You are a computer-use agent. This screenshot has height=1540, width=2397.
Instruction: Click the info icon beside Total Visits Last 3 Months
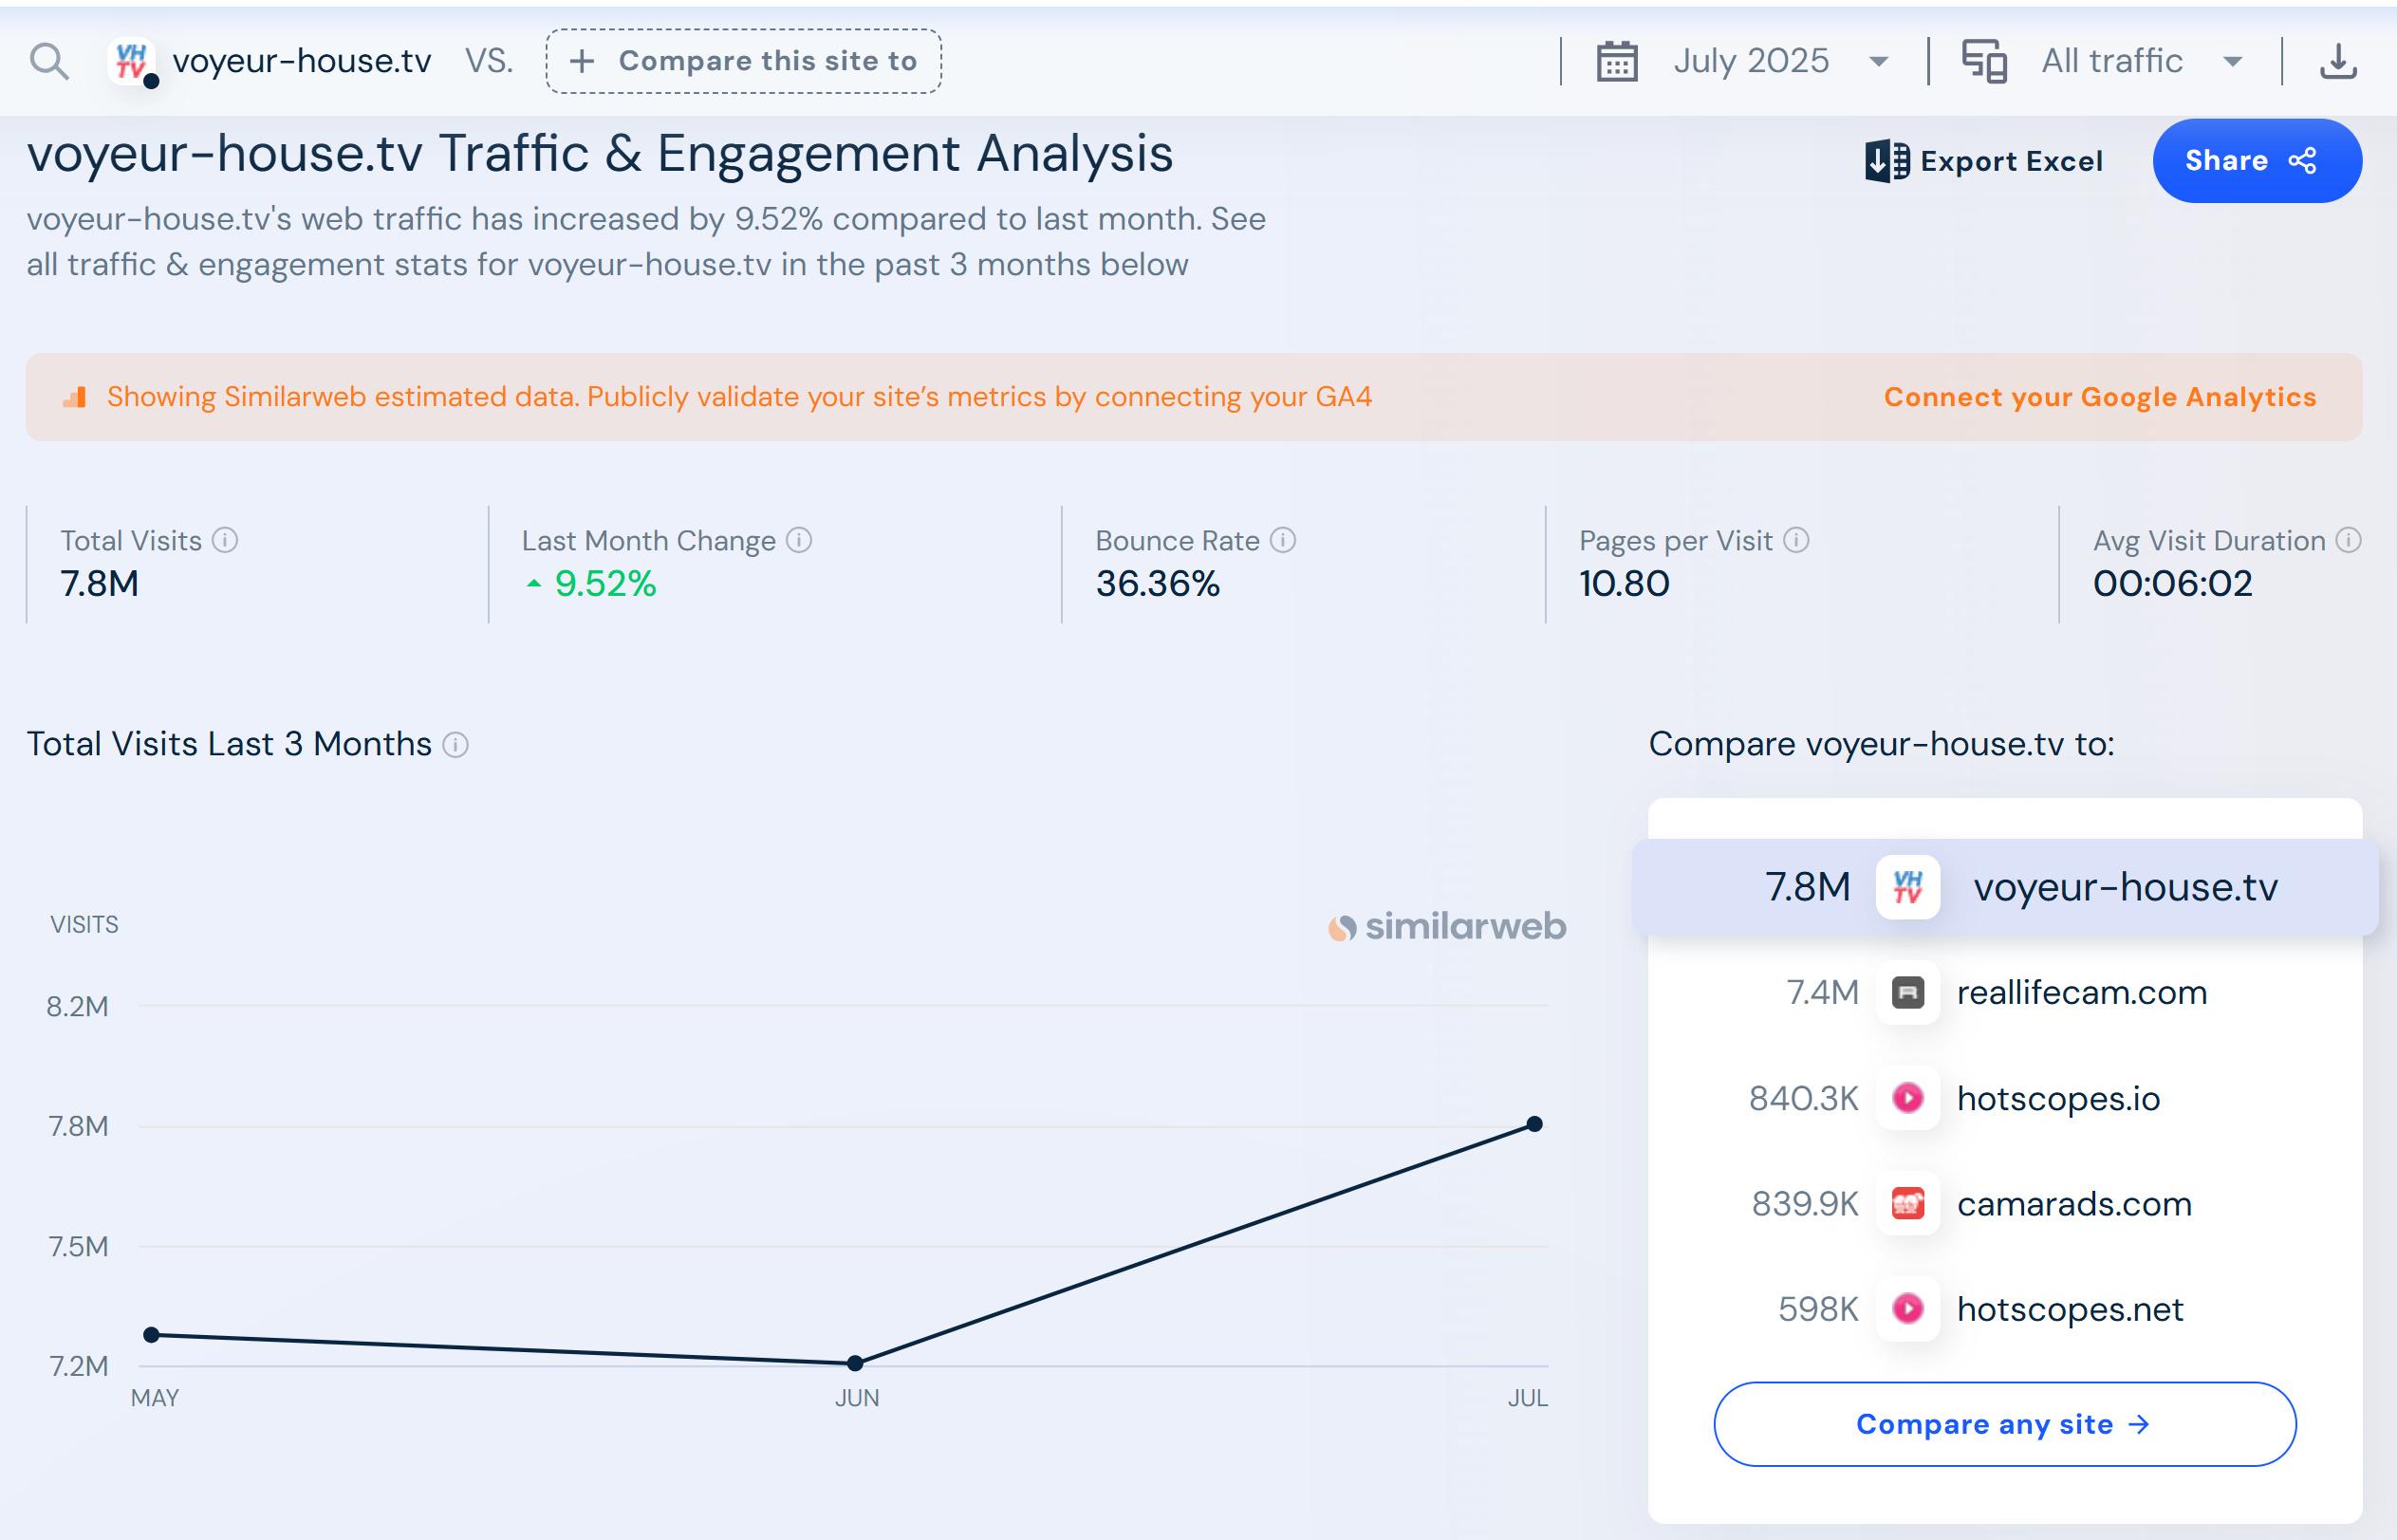click(x=456, y=746)
